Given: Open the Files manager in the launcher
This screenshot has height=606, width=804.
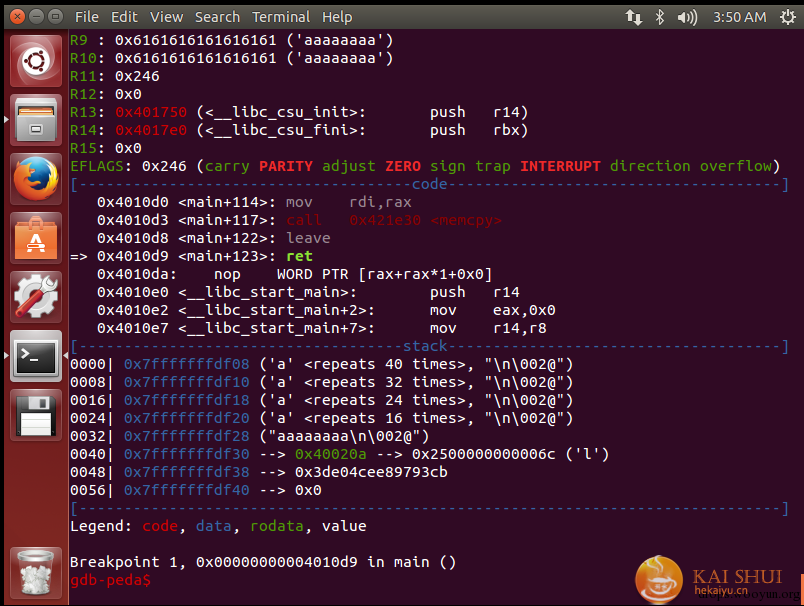Looking at the screenshot, I should tap(36, 120).
